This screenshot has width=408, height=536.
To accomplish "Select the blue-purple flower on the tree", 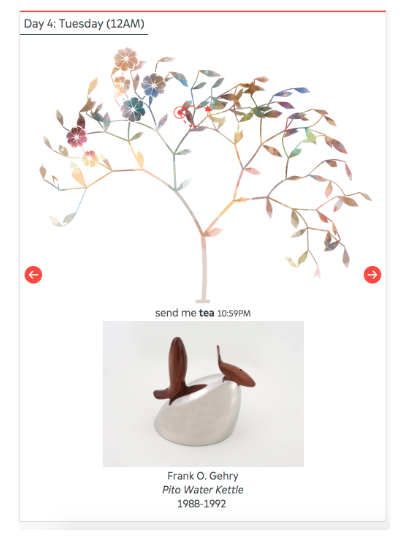I will pos(153,85).
